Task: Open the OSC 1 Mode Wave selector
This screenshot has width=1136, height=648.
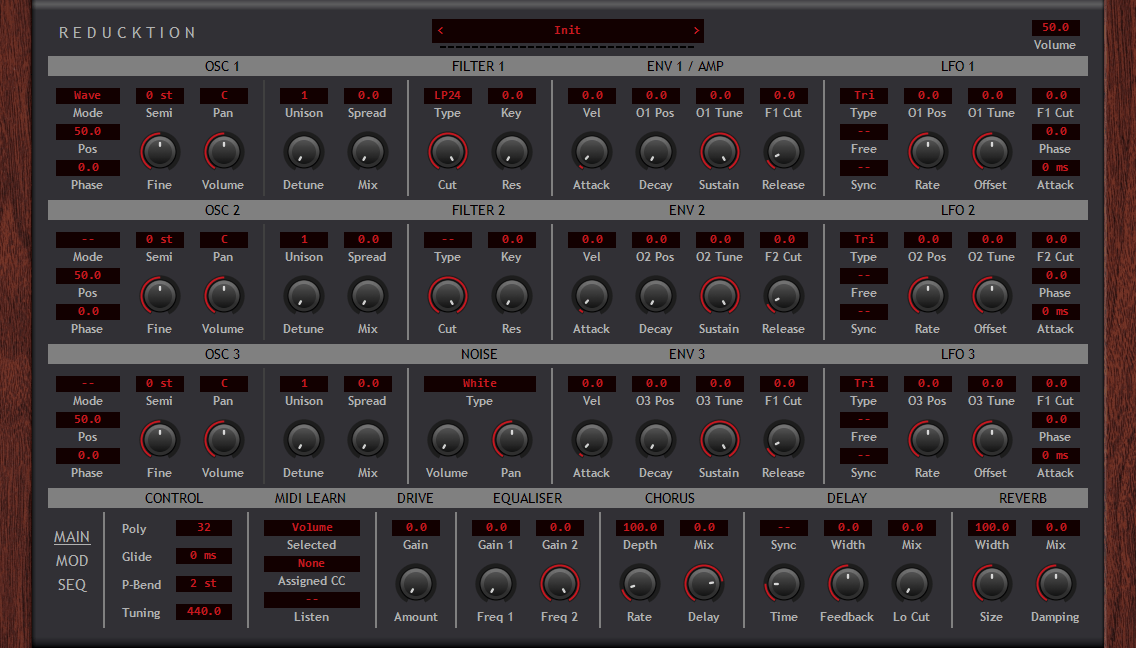Action: [87, 96]
